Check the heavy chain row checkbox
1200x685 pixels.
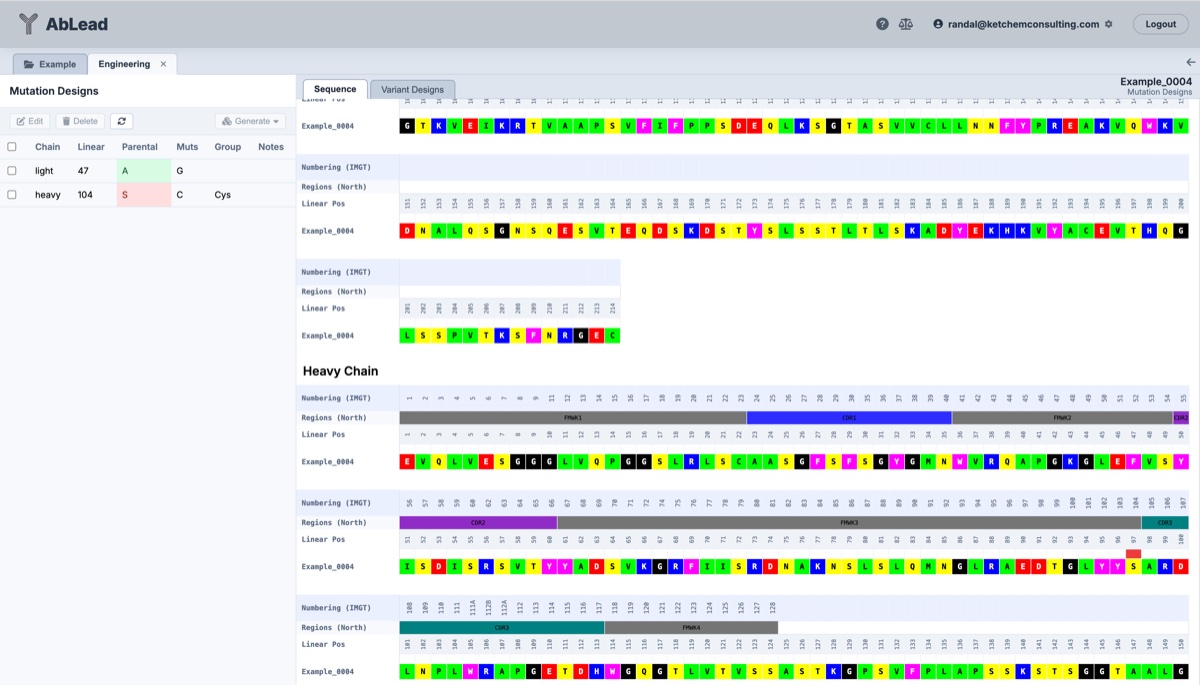pos(12,195)
